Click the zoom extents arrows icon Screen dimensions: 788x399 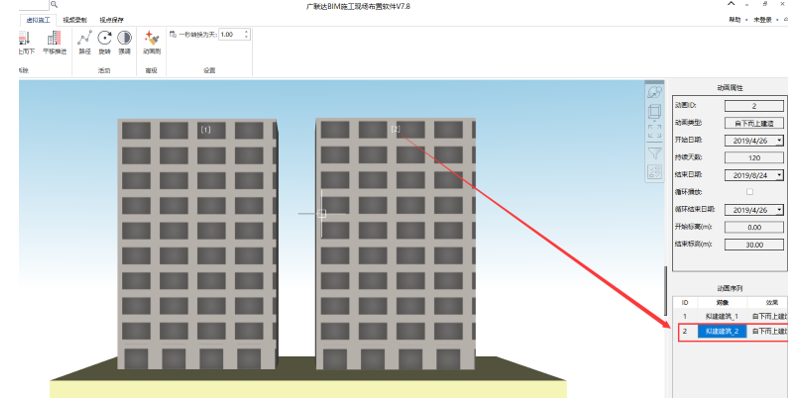tap(654, 131)
